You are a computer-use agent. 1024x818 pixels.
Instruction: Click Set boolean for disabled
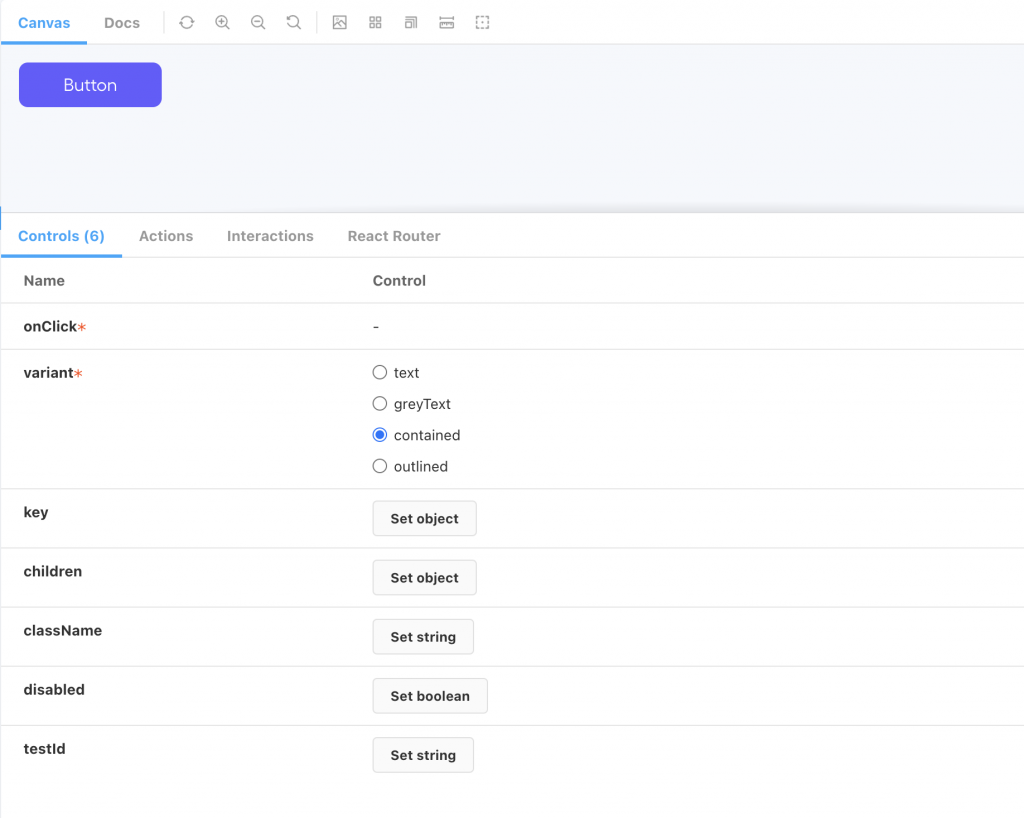coord(430,696)
